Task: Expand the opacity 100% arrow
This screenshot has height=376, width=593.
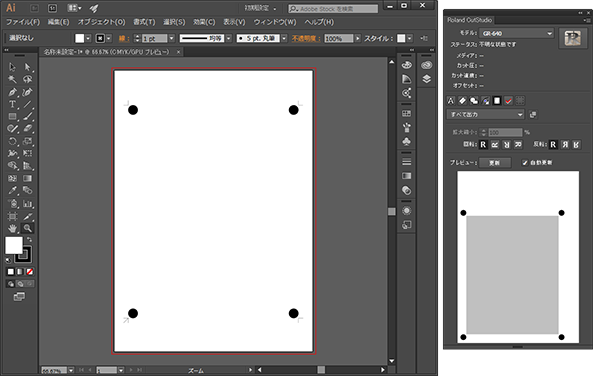Action: tap(357, 38)
